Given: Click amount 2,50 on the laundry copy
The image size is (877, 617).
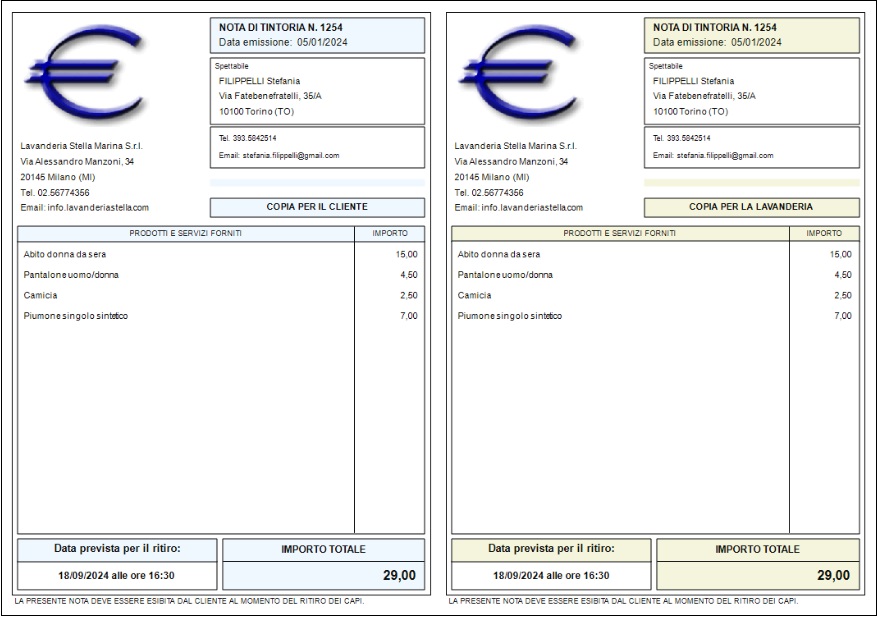Looking at the screenshot, I should pos(843,295).
